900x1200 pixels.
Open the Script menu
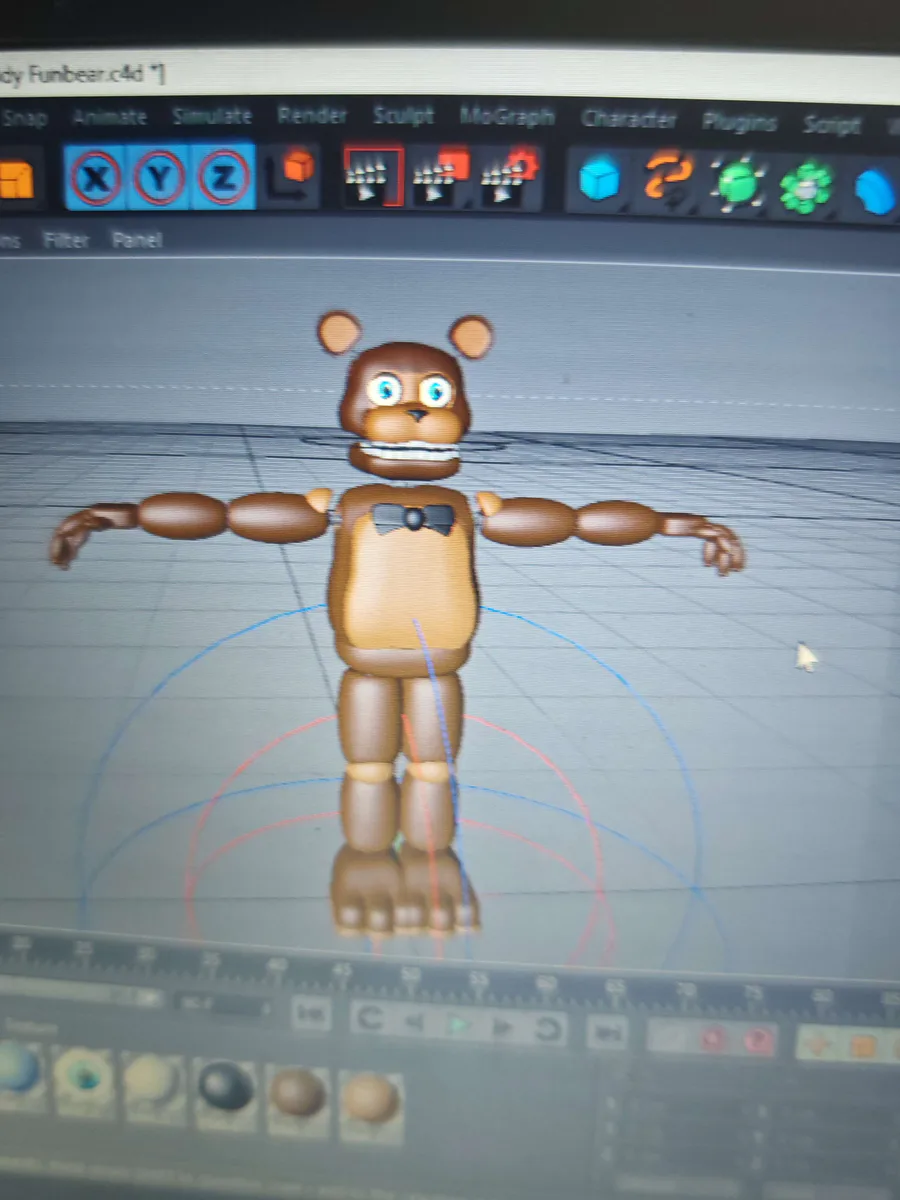point(831,125)
